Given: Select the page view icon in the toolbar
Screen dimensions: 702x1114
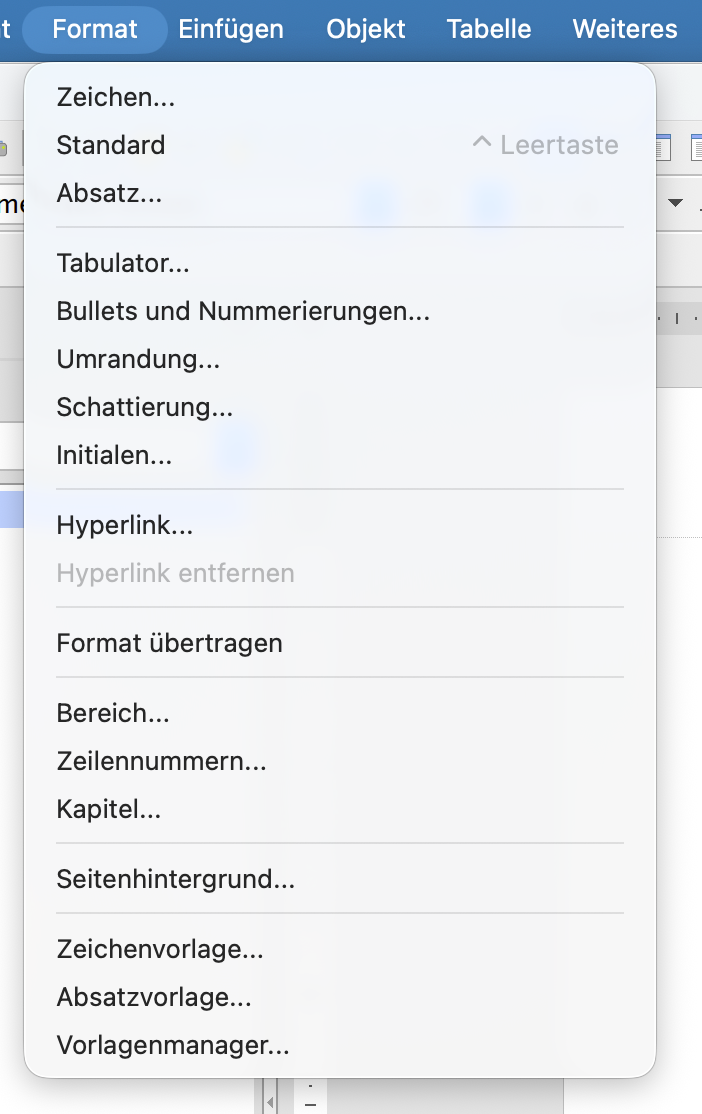Looking at the screenshot, I should click(x=662, y=145).
